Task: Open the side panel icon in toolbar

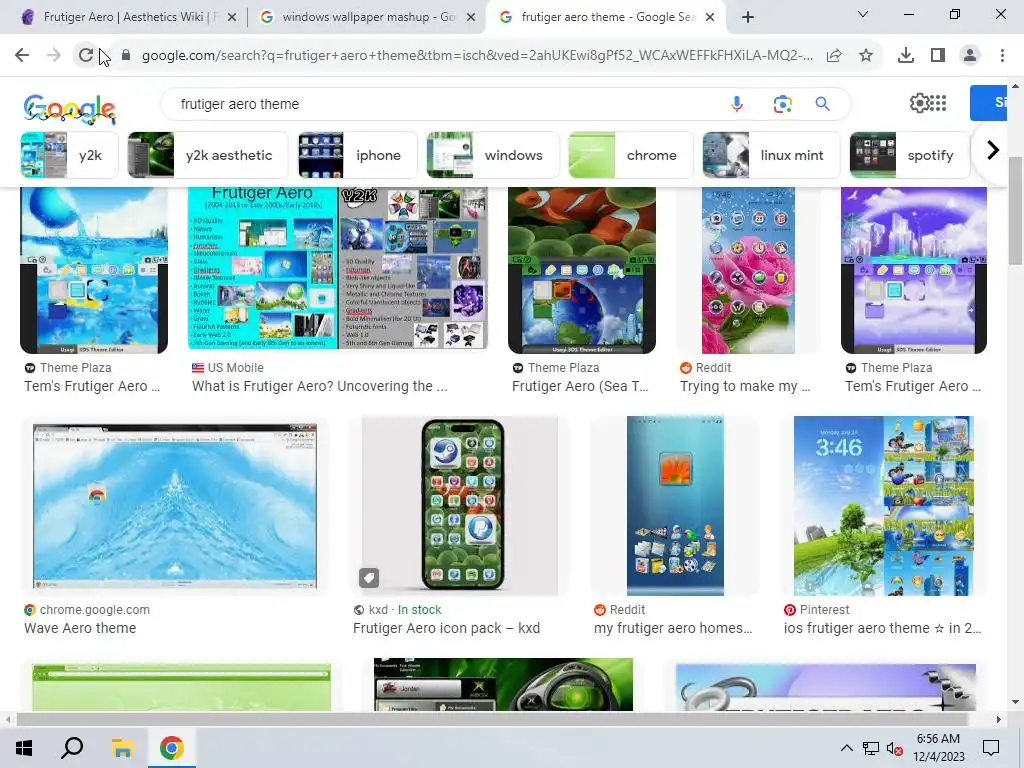Action: [x=938, y=56]
